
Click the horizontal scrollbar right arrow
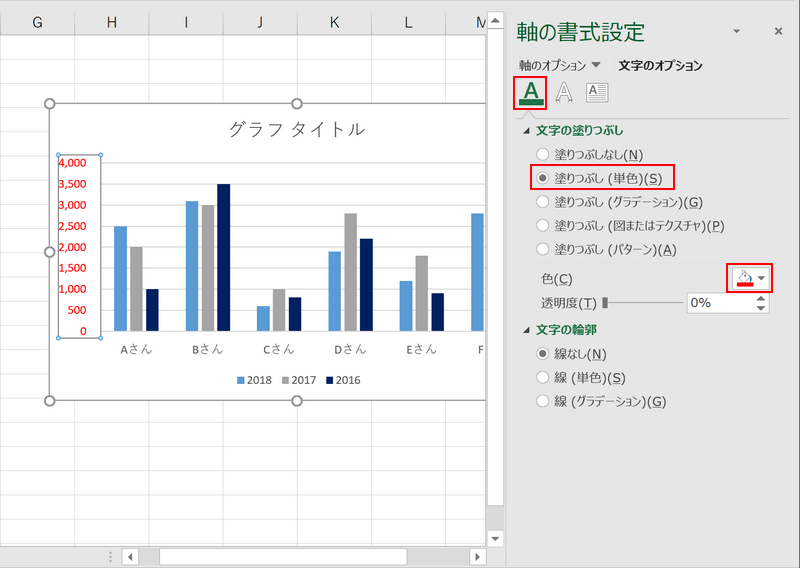click(478, 557)
